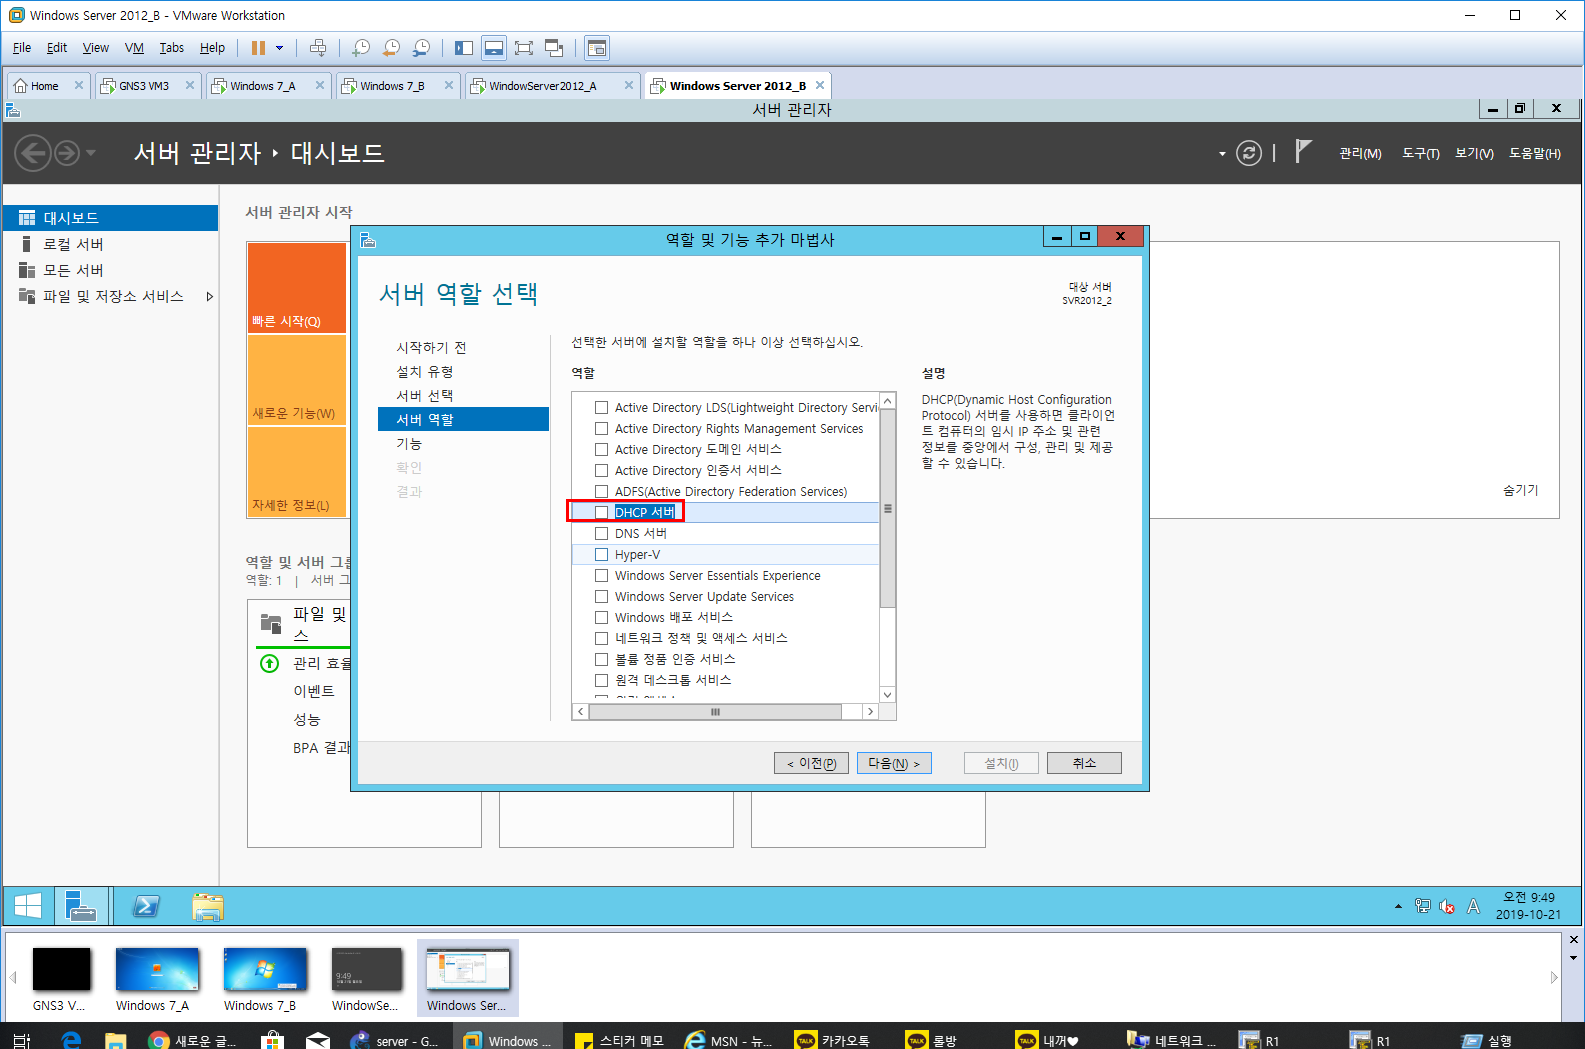Open the 보기(V) menu
The width and height of the screenshot is (1585, 1049).
click(x=1474, y=153)
